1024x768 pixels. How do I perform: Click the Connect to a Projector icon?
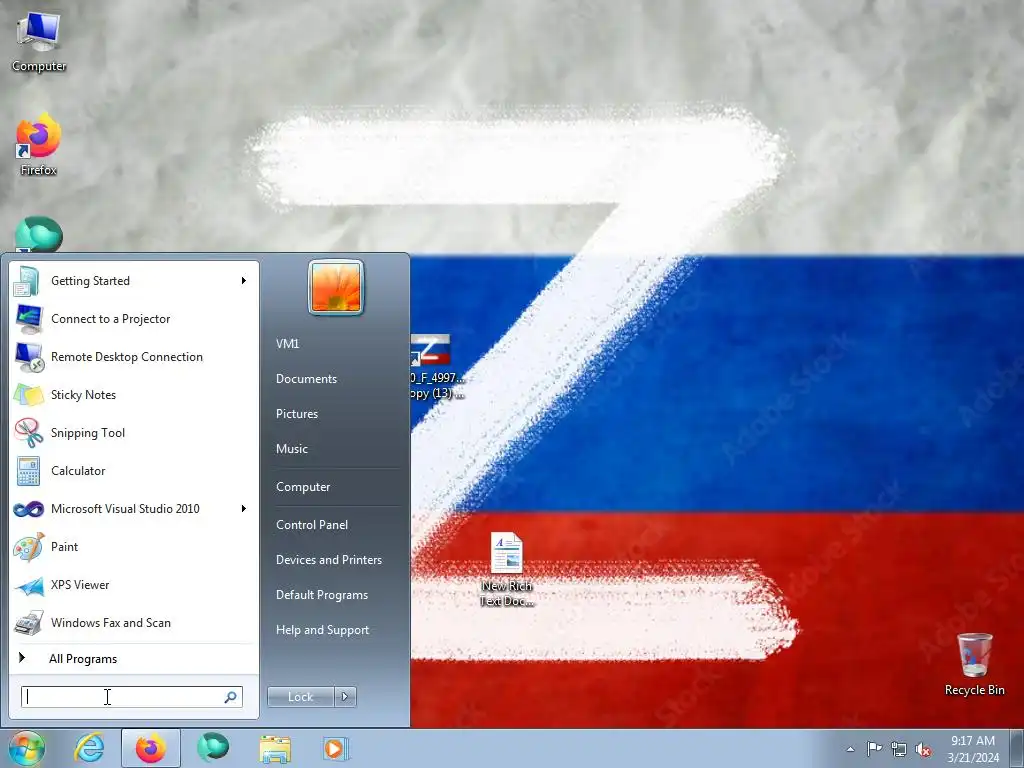point(27,319)
